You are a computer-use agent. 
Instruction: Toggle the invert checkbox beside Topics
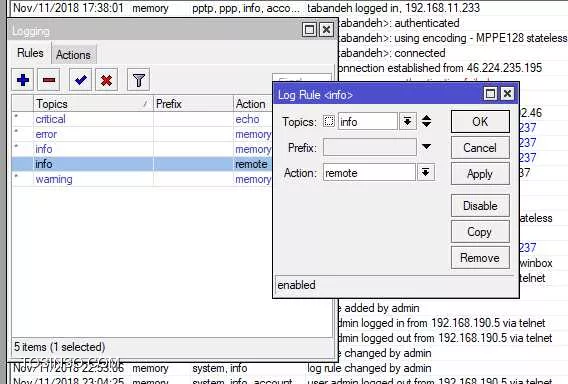[329, 121]
